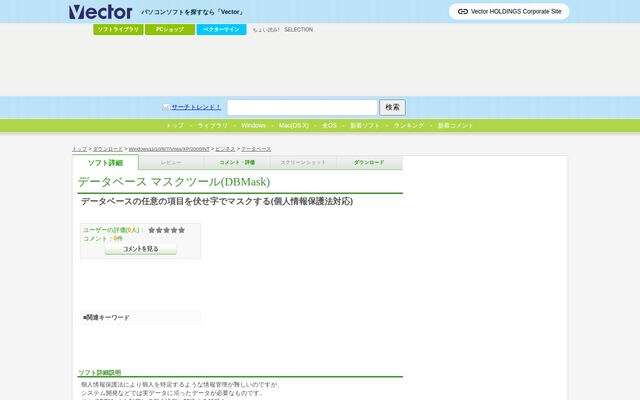Click the データベース マスクツール(DBMask) title
Screen dimensions: 640x400
[174, 182]
